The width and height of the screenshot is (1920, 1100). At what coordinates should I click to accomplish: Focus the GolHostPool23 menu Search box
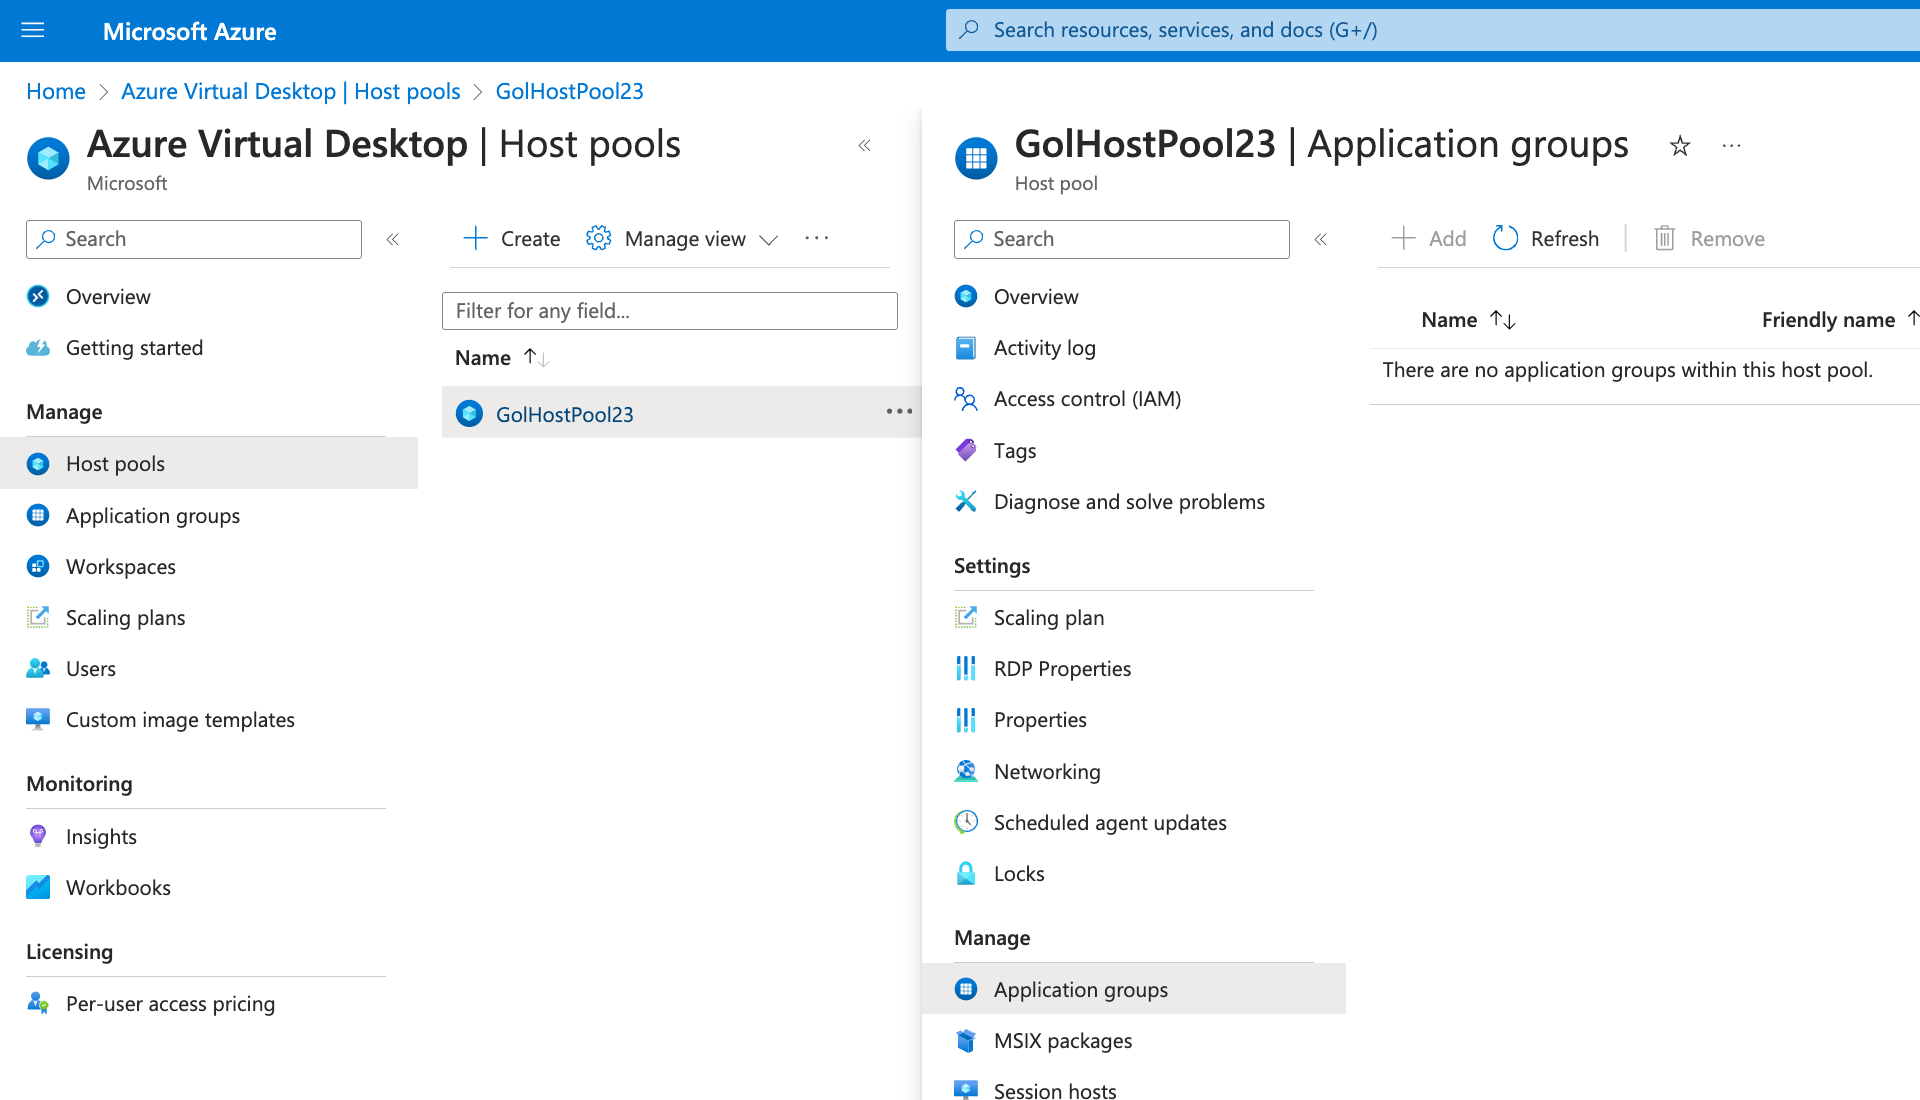click(x=1122, y=239)
